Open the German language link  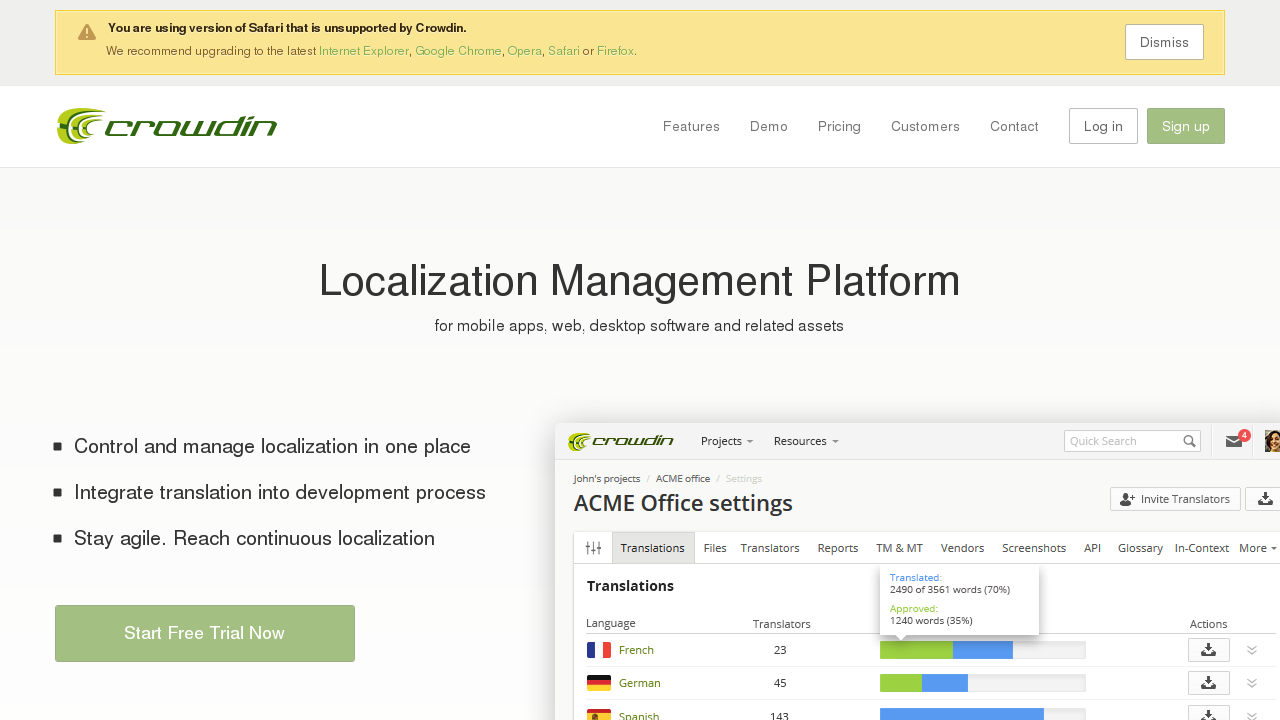coord(640,683)
